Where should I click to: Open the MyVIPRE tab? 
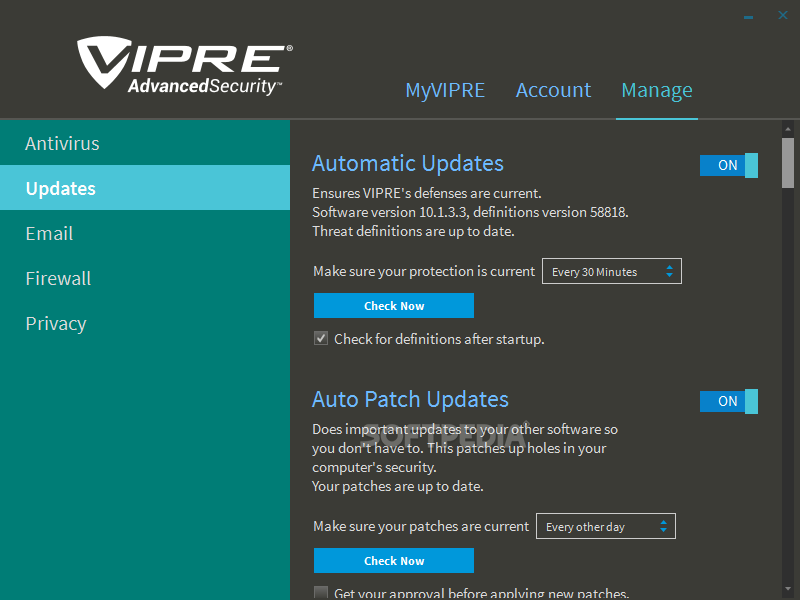tap(445, 90)
